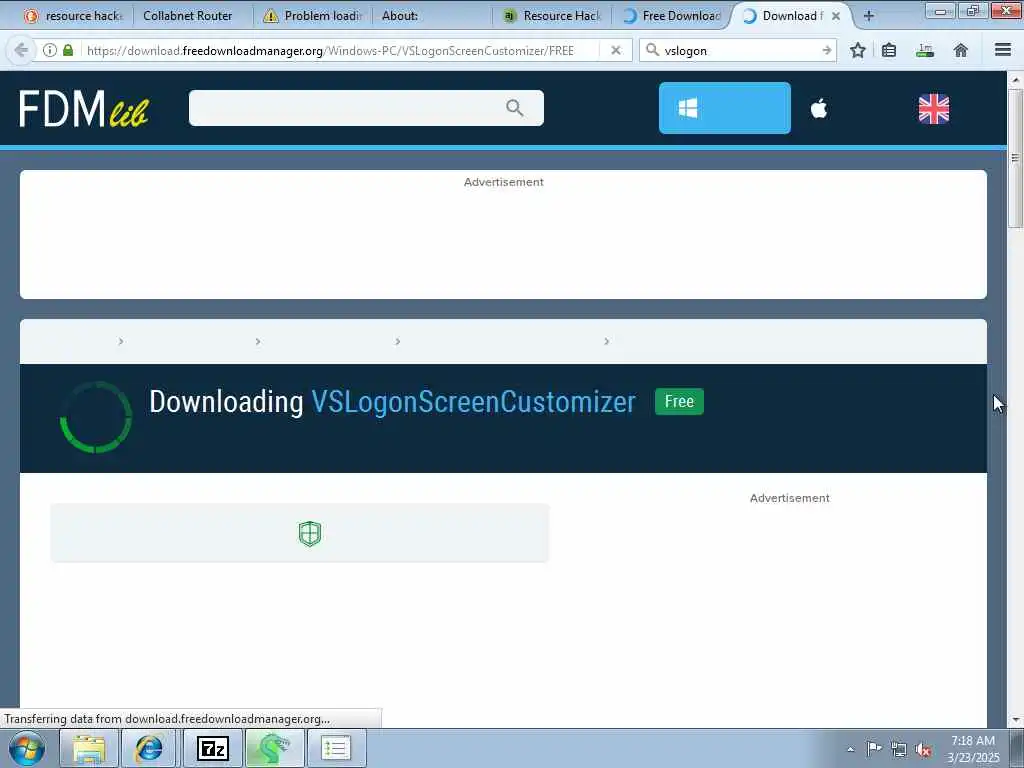Click the FDM lib logo
Viewport: 1024px width, 768px height.
[84, 108]
